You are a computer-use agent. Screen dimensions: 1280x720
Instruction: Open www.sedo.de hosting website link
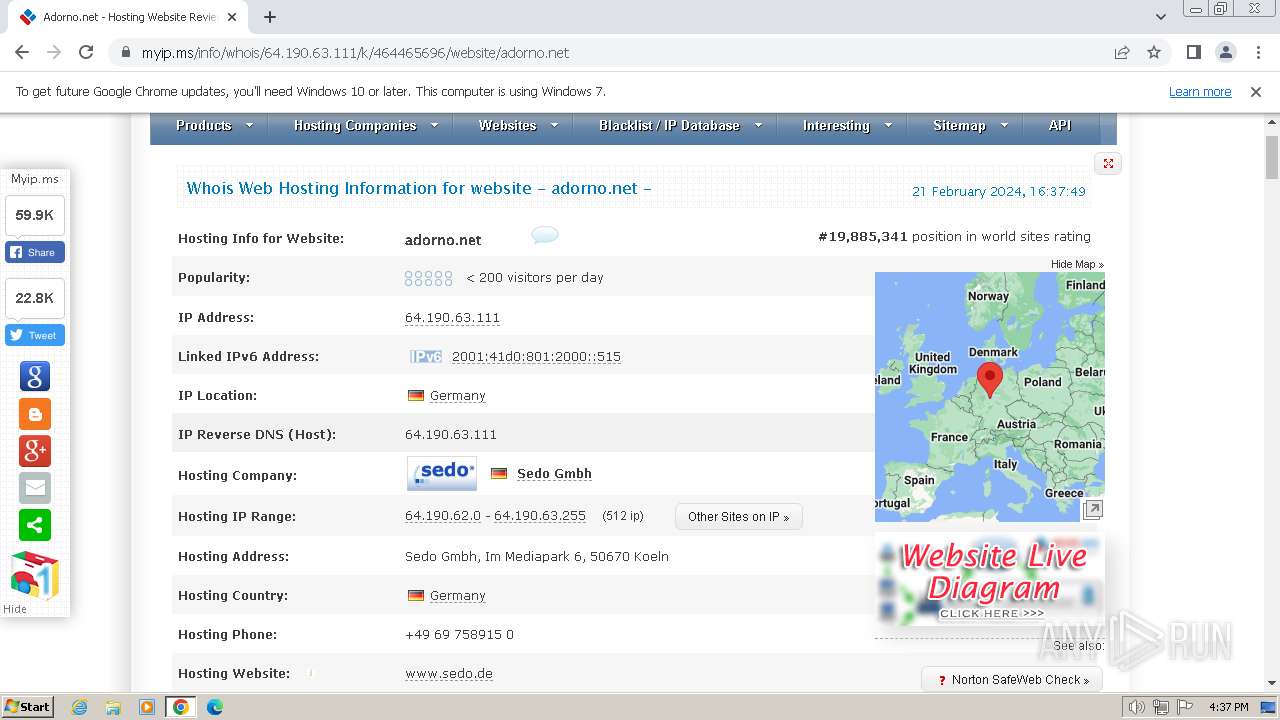(449, 674)
